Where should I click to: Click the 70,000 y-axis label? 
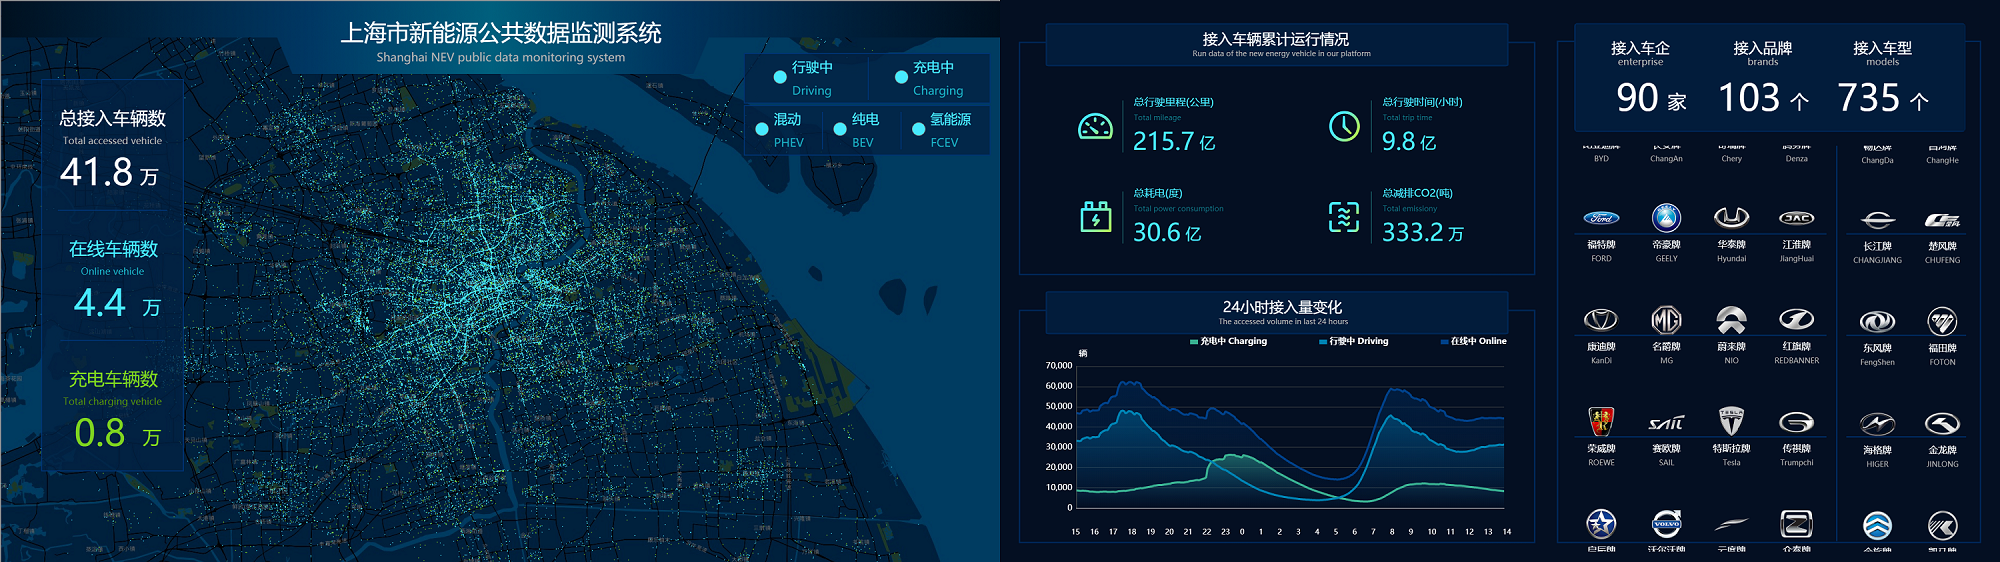pos(1059,366)
